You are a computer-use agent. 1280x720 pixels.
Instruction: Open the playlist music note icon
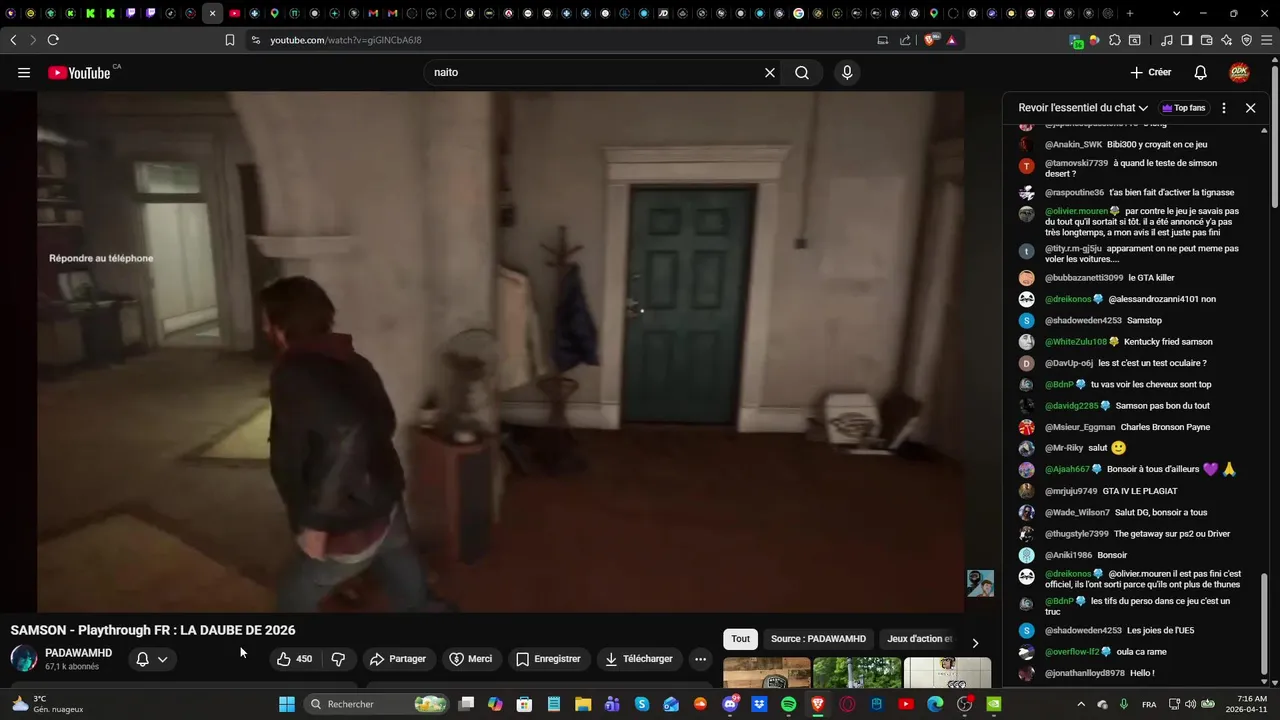click(x=1167, y=40)
